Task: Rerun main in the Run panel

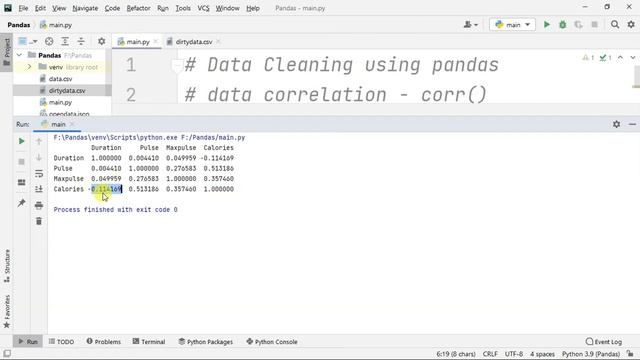Action: [x=22, y=141]
